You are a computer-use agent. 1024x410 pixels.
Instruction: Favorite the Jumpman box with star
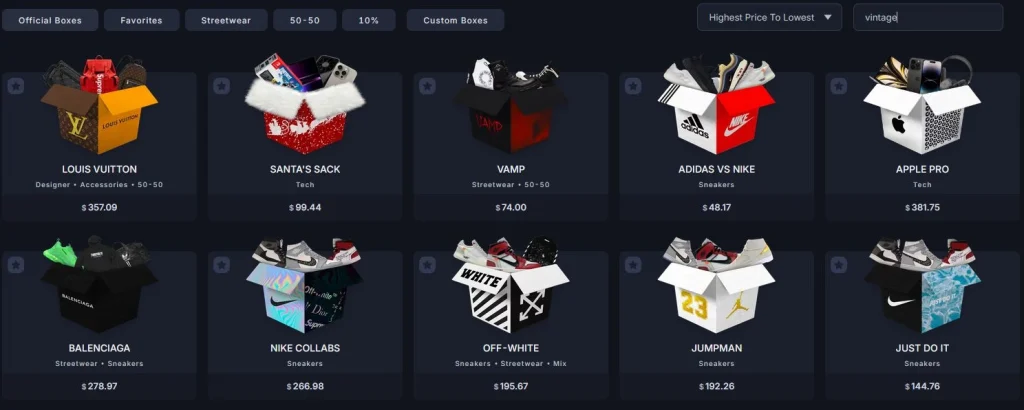(633, 264)
